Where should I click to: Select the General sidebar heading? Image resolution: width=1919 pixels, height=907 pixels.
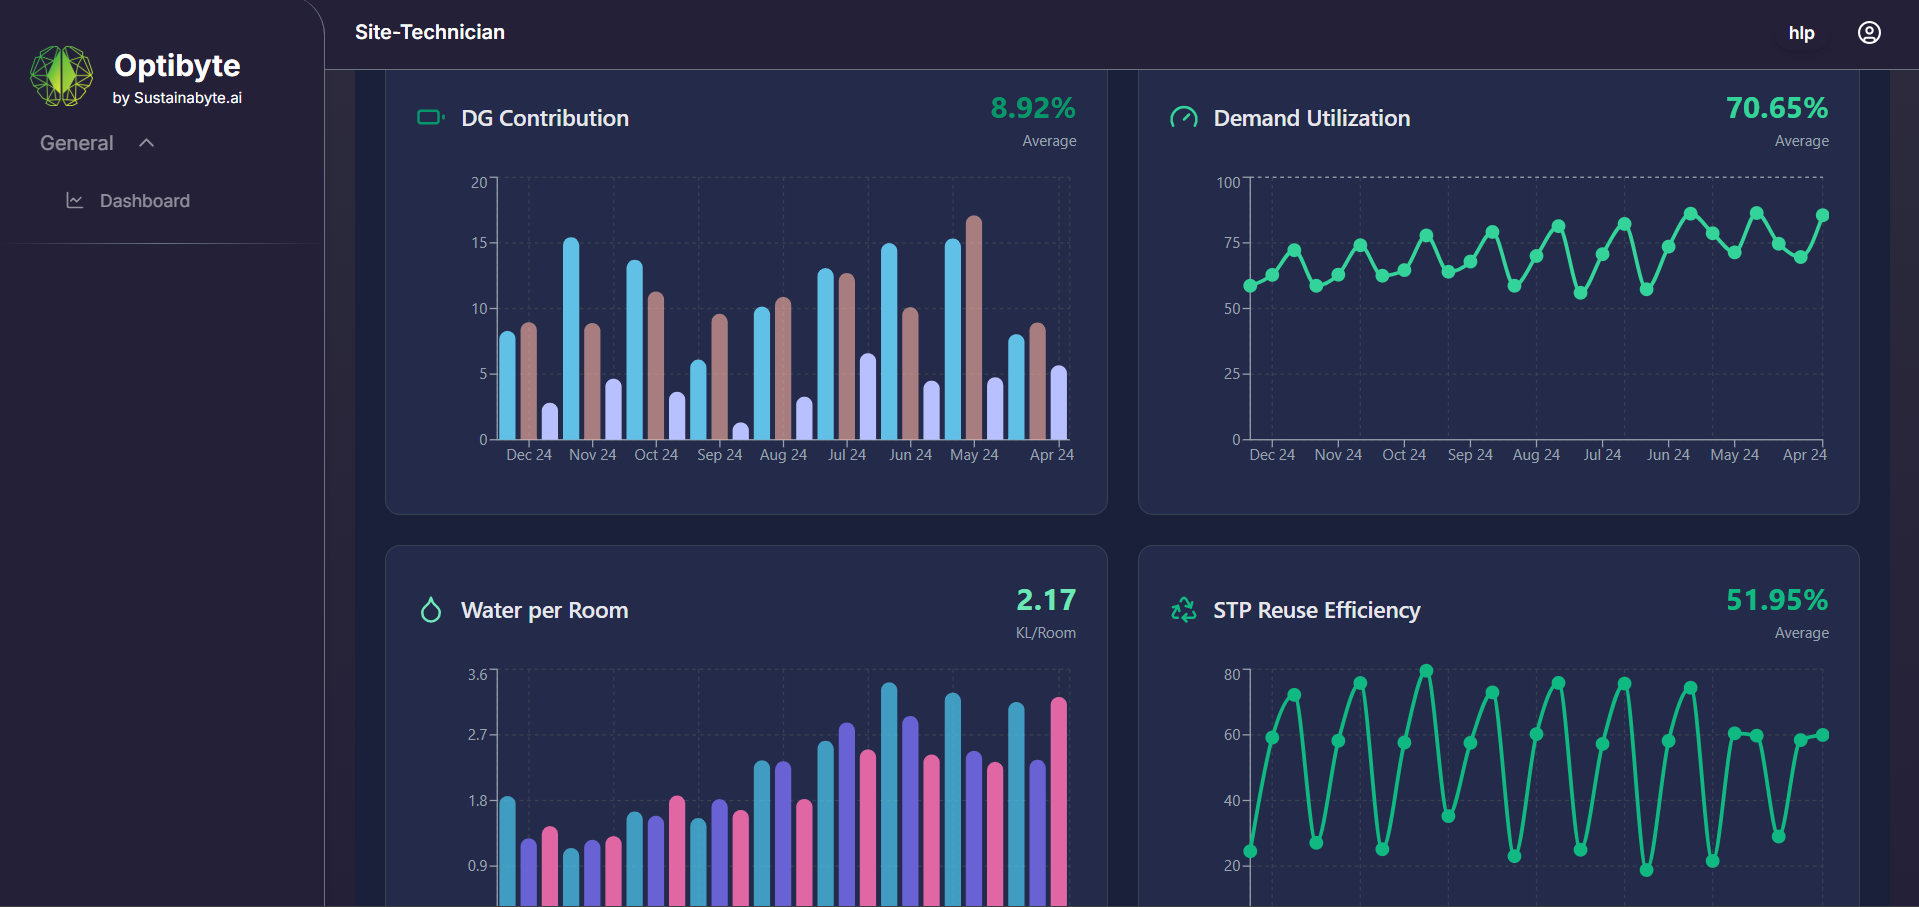click(x=77, y=143)
